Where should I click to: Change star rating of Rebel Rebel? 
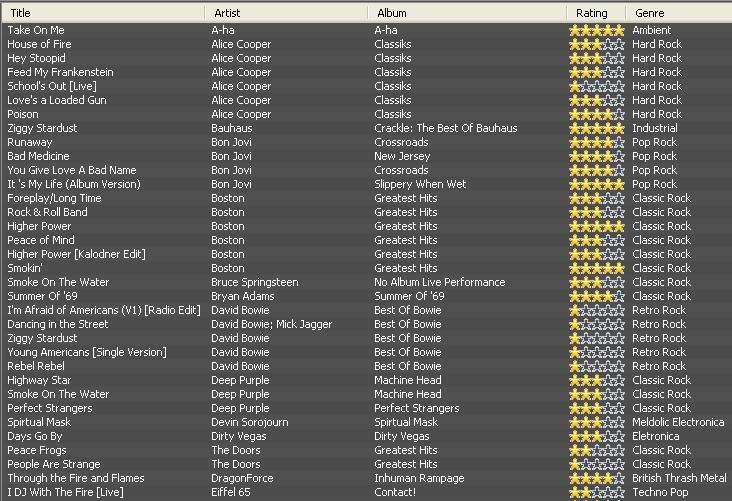click(x=597, y=367)
